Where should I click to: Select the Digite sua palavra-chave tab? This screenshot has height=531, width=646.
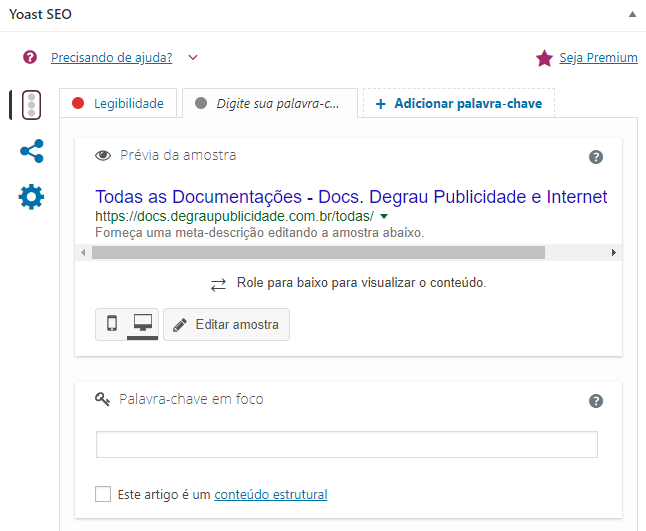[270, 103]
